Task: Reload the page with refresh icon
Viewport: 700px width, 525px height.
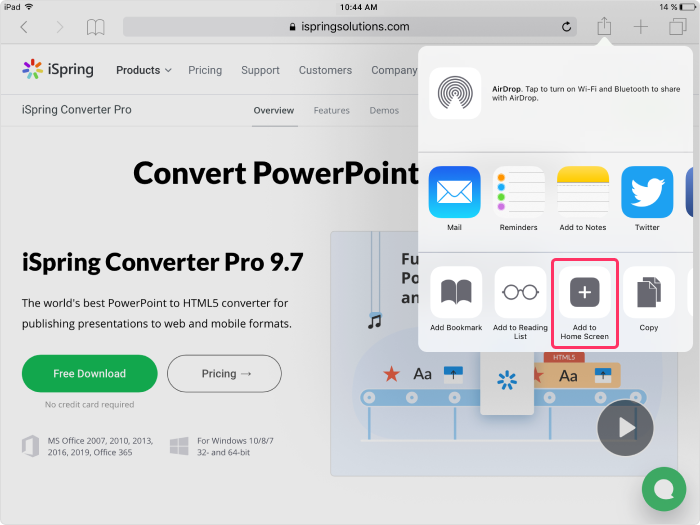Action: tap(566, 27)
